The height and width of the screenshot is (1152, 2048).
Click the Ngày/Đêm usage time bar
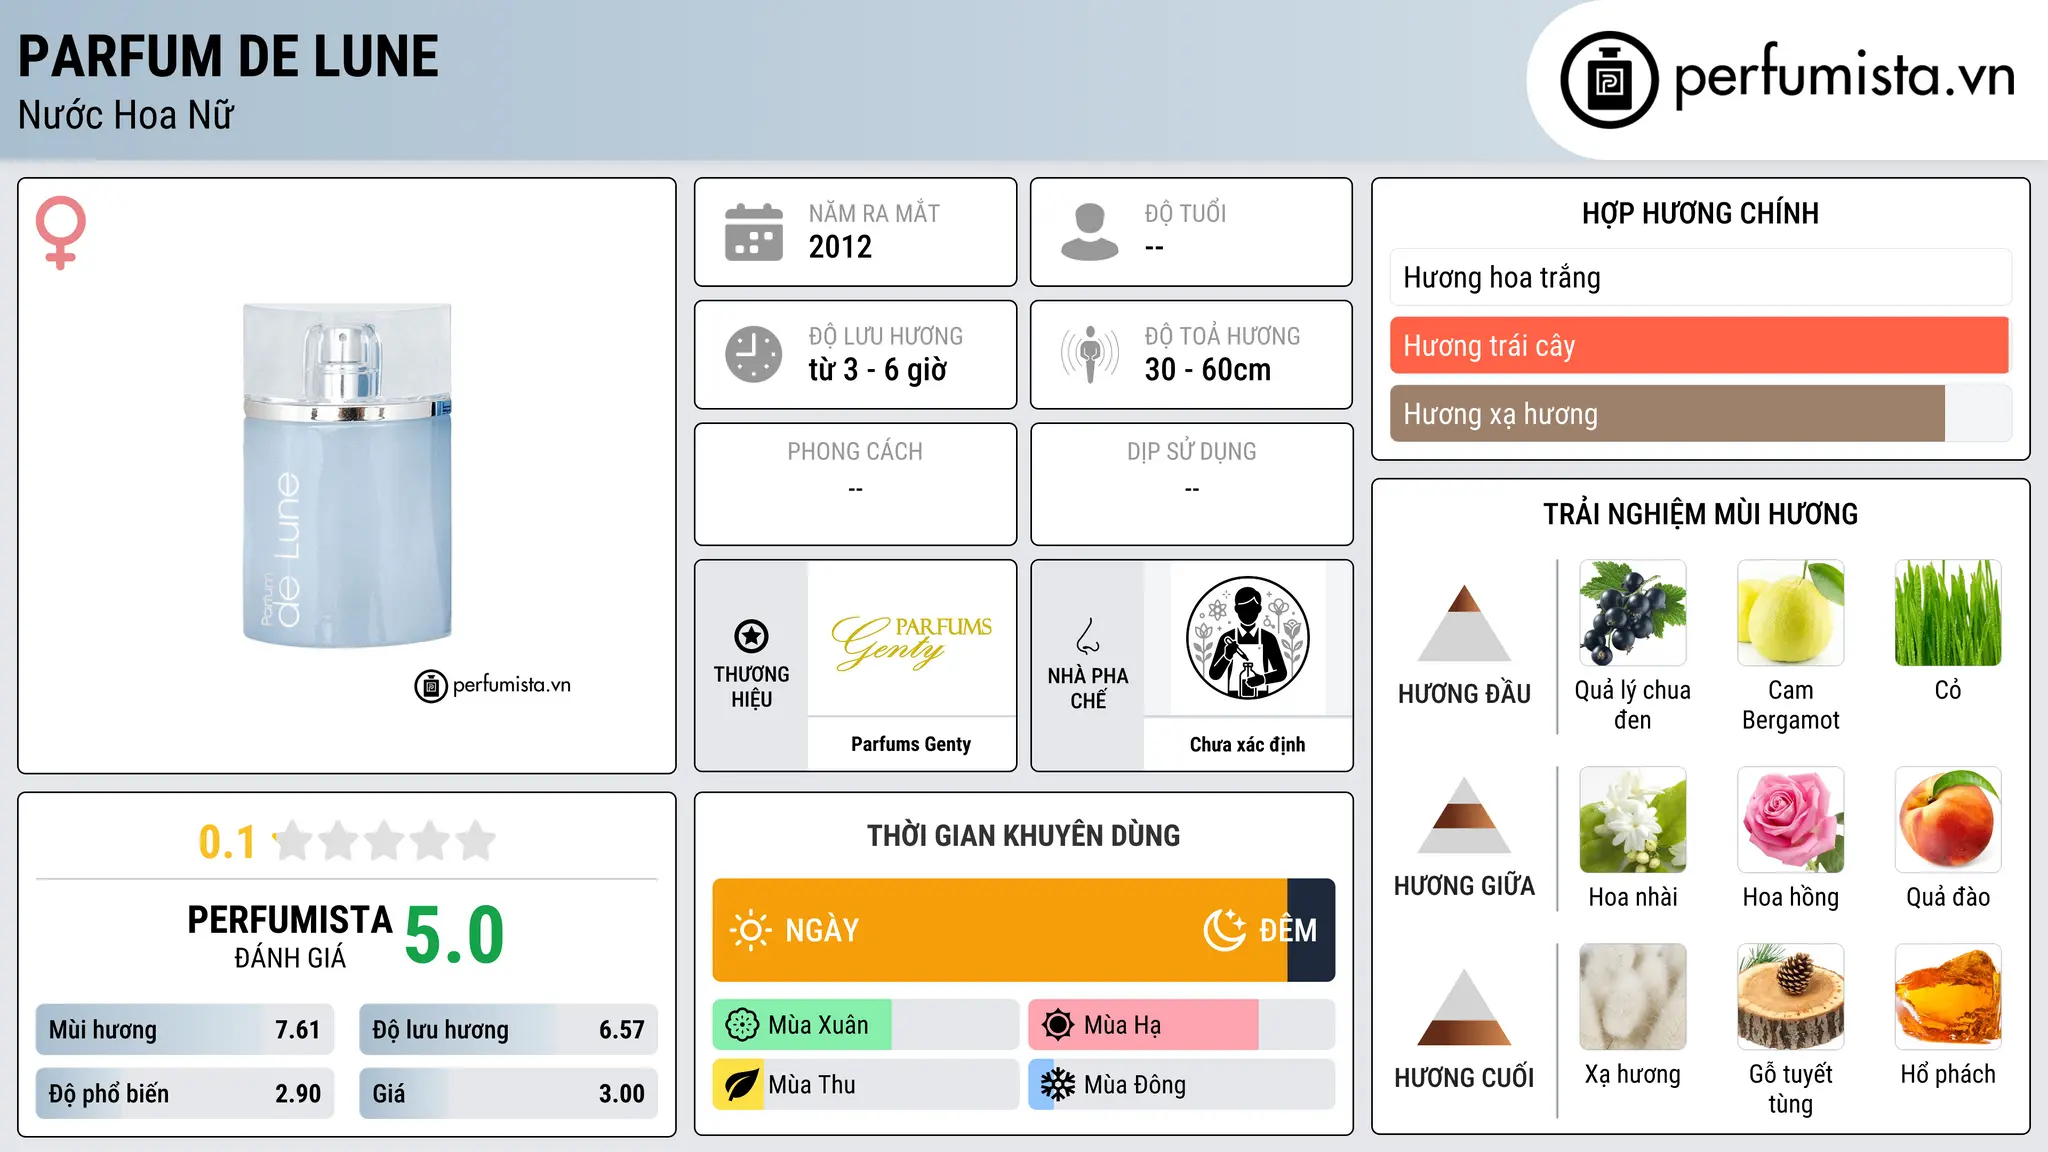click(1023, 930)
